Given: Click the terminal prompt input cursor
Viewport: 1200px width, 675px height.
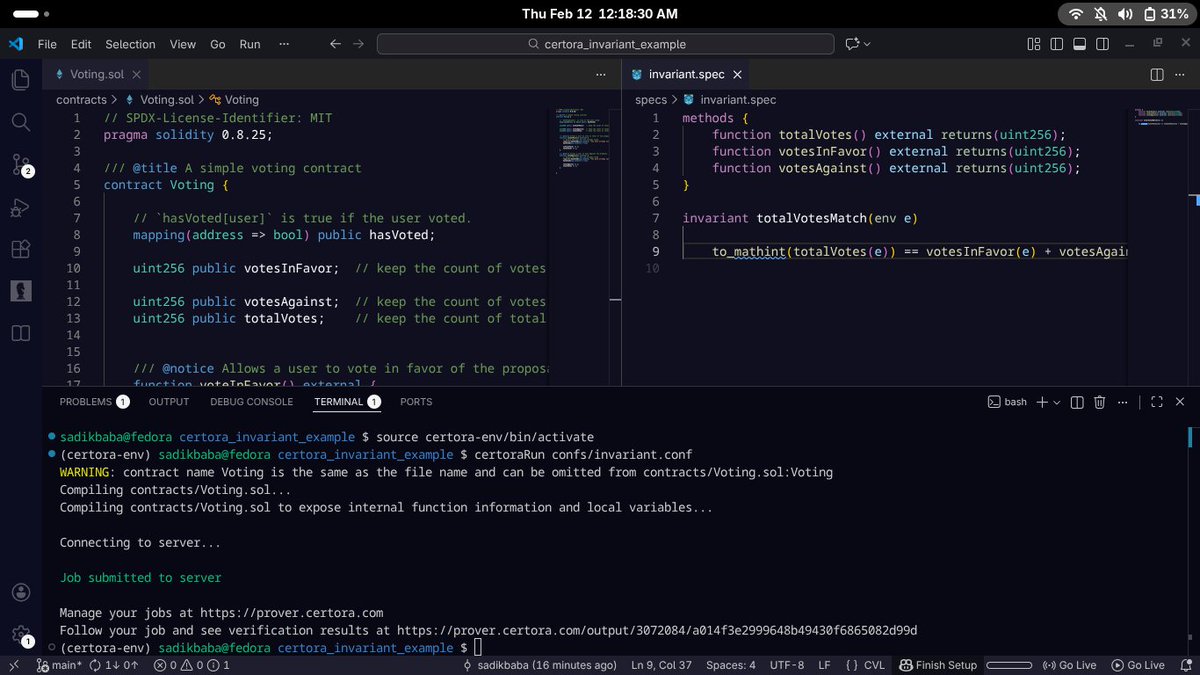Looking at the screenshot, I should 478,648.
